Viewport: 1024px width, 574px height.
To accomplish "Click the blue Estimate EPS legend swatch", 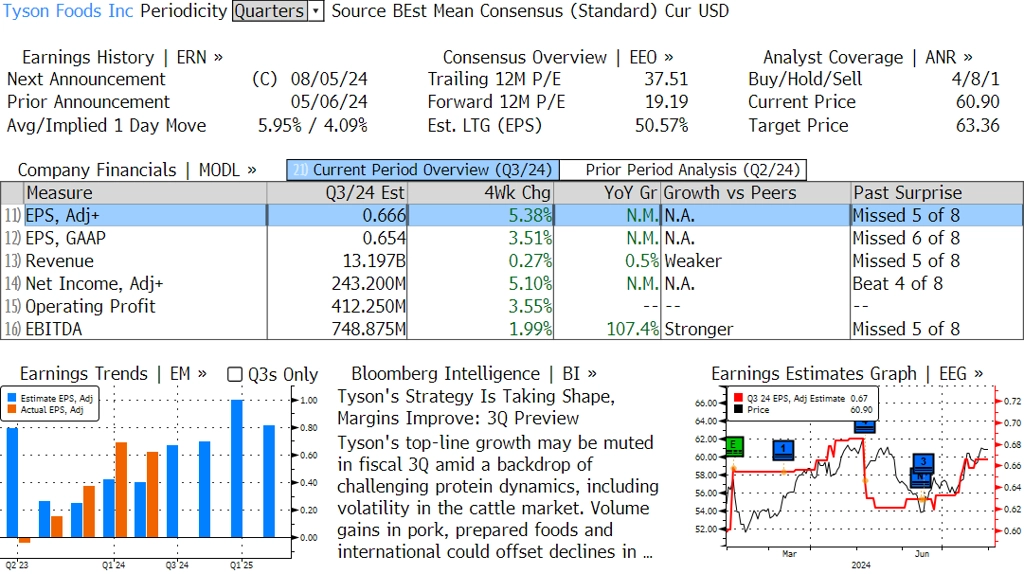I will pyautogui.click(x=12, y=398).
